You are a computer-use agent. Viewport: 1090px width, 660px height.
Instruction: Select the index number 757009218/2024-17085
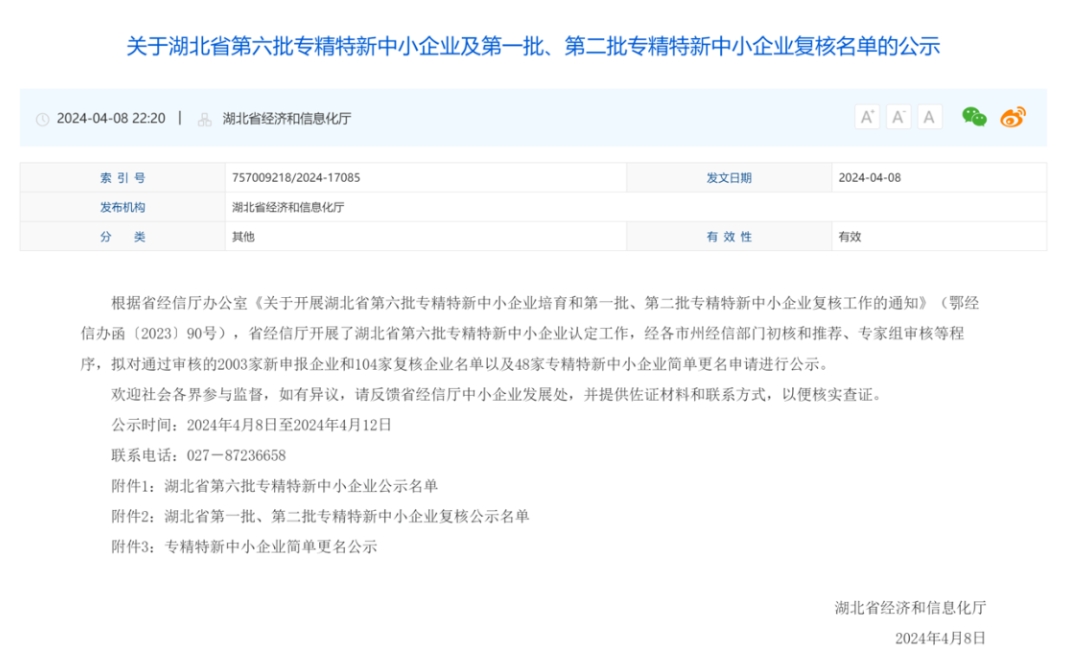296,177
